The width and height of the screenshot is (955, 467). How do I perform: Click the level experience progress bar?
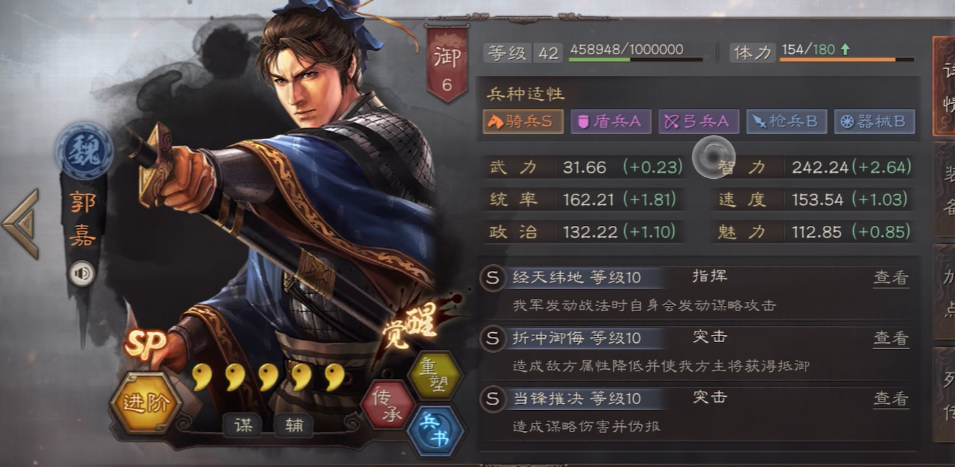(635, 59)
